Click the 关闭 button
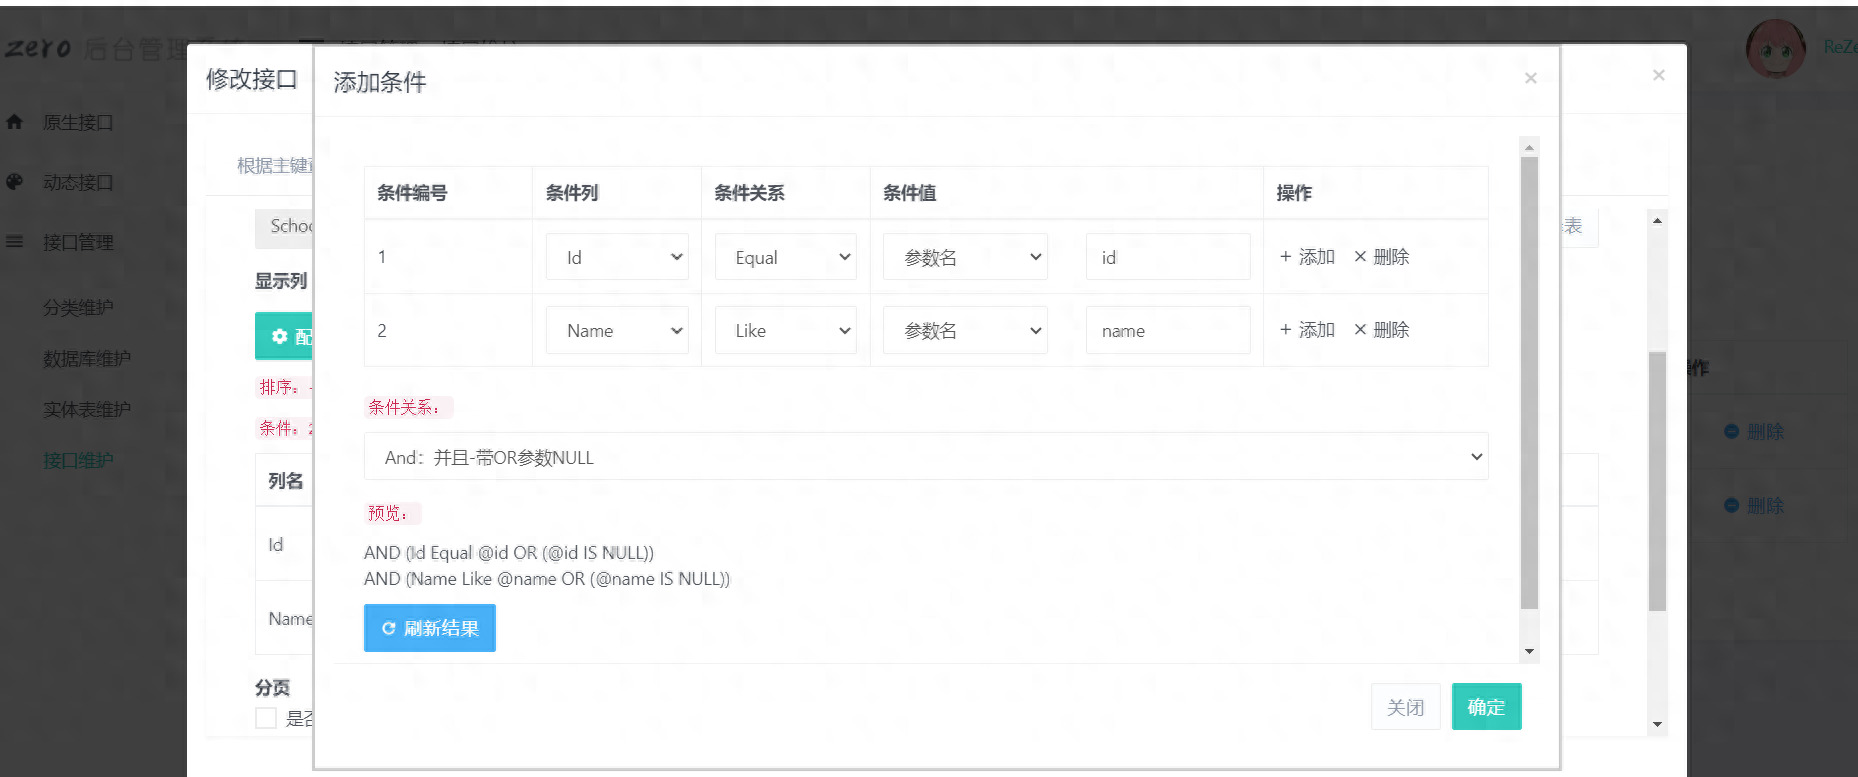The width and height of the screenshot is (1858, 777). (x=1405, y=707)
